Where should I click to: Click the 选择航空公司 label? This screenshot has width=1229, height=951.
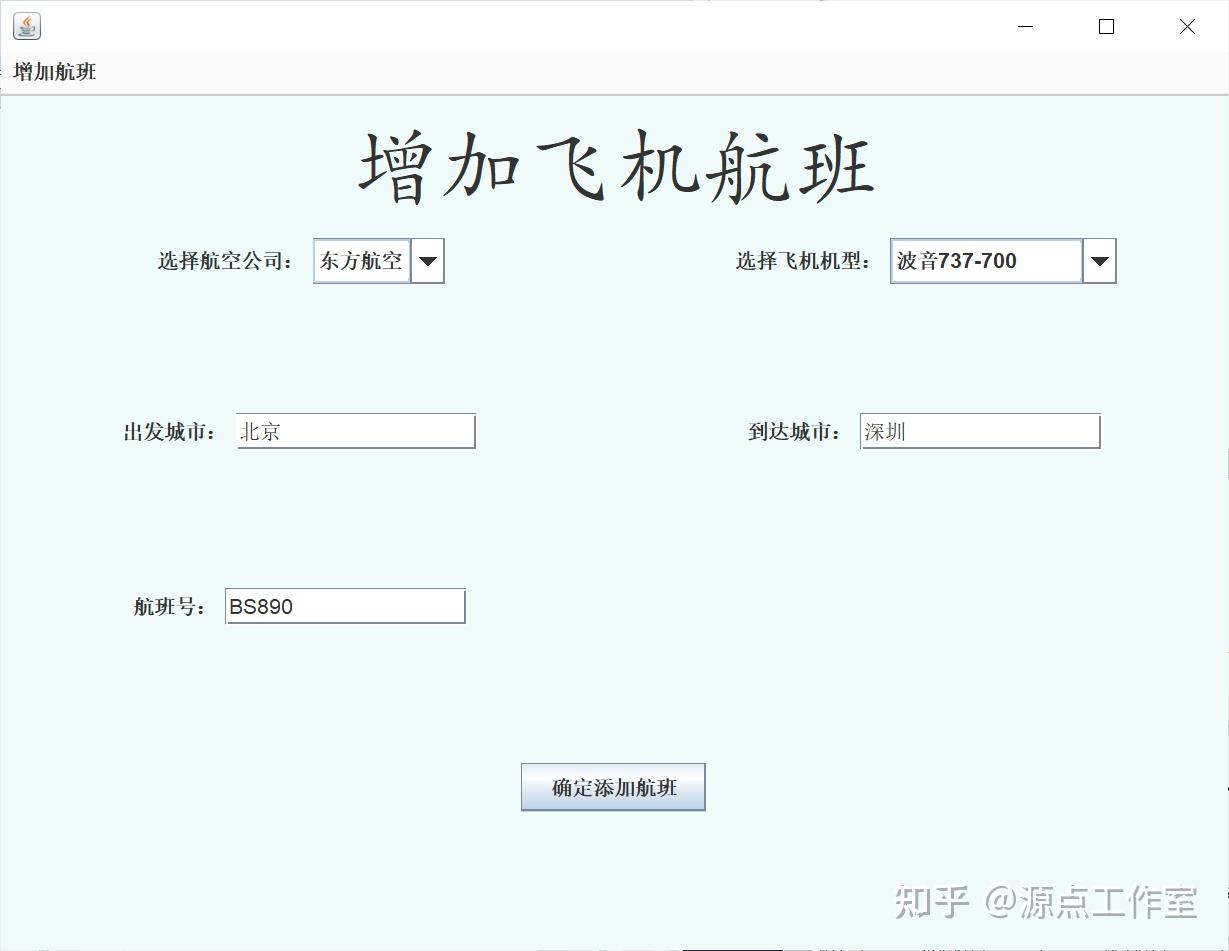(226, 261)
